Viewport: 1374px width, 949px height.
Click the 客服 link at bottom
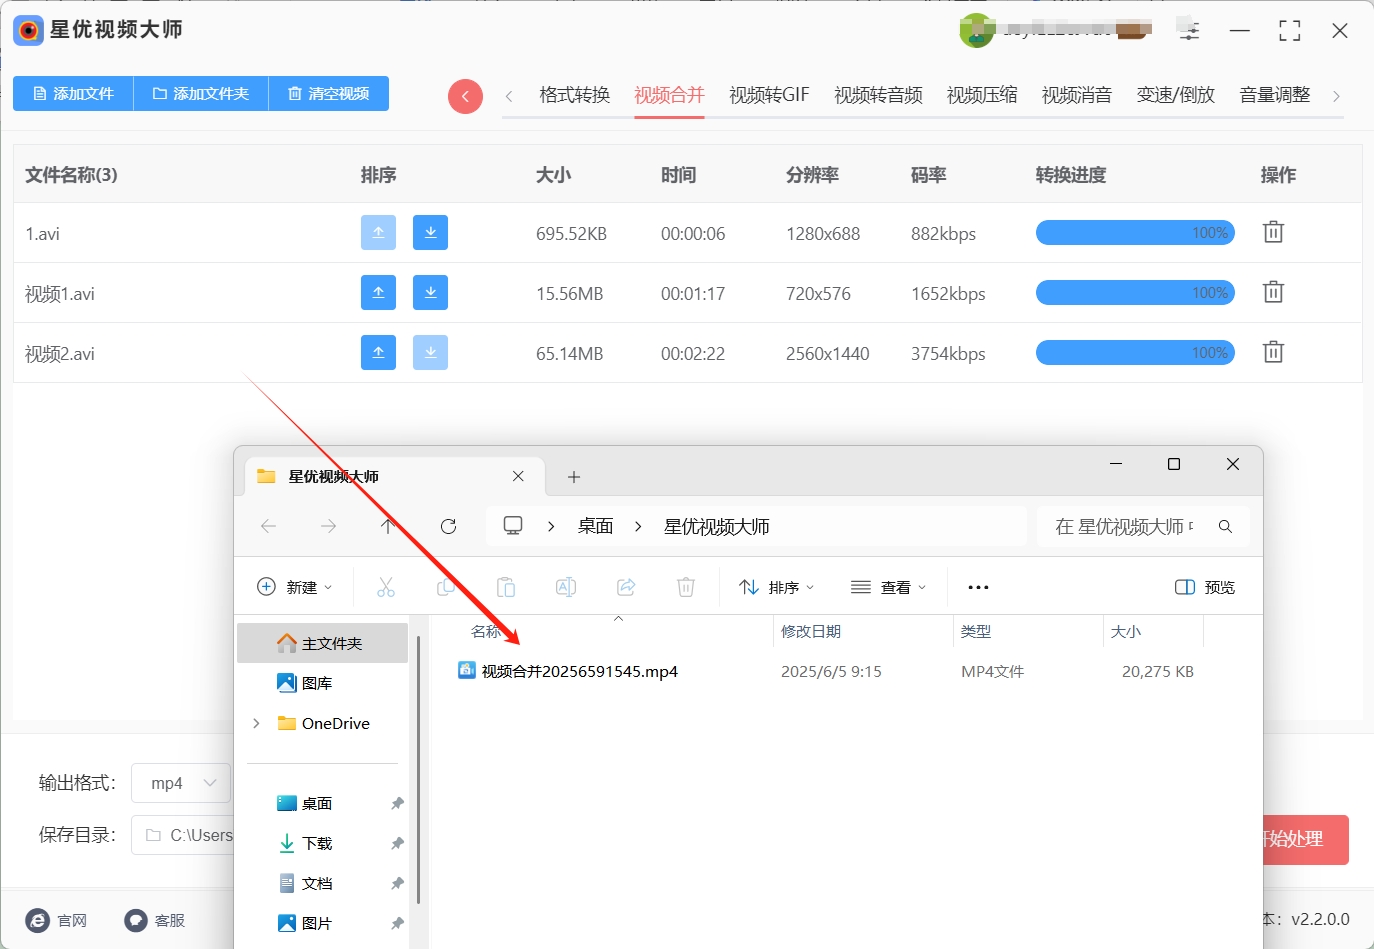(x=155, y=920)
